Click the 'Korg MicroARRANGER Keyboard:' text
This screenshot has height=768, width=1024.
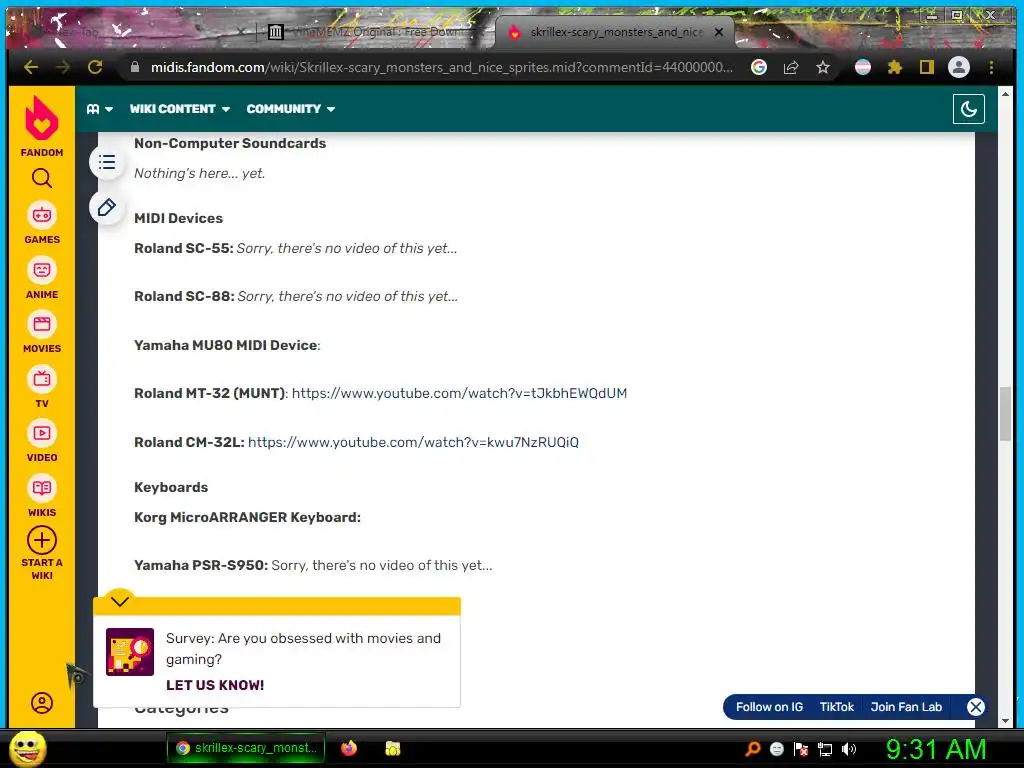click(248, 517)
